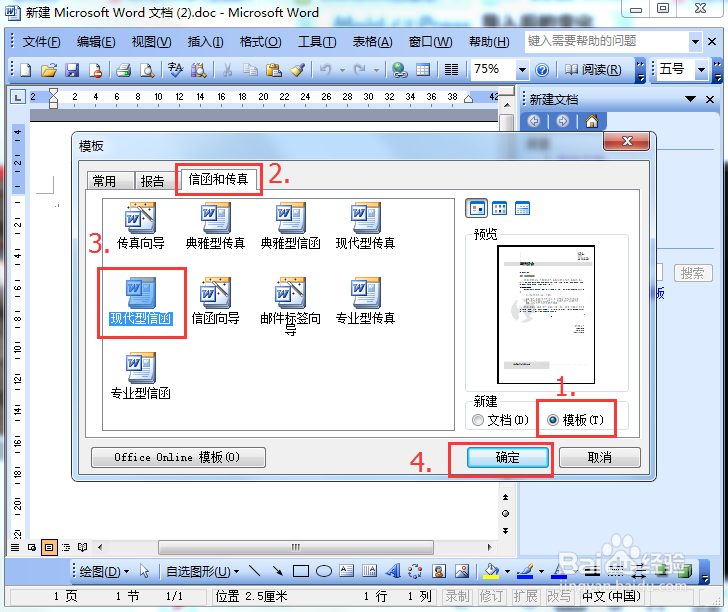Toggle the 扩展 status bar indicator
The height and width of the screenshot is (612, 728).
[x=525, y=596]
